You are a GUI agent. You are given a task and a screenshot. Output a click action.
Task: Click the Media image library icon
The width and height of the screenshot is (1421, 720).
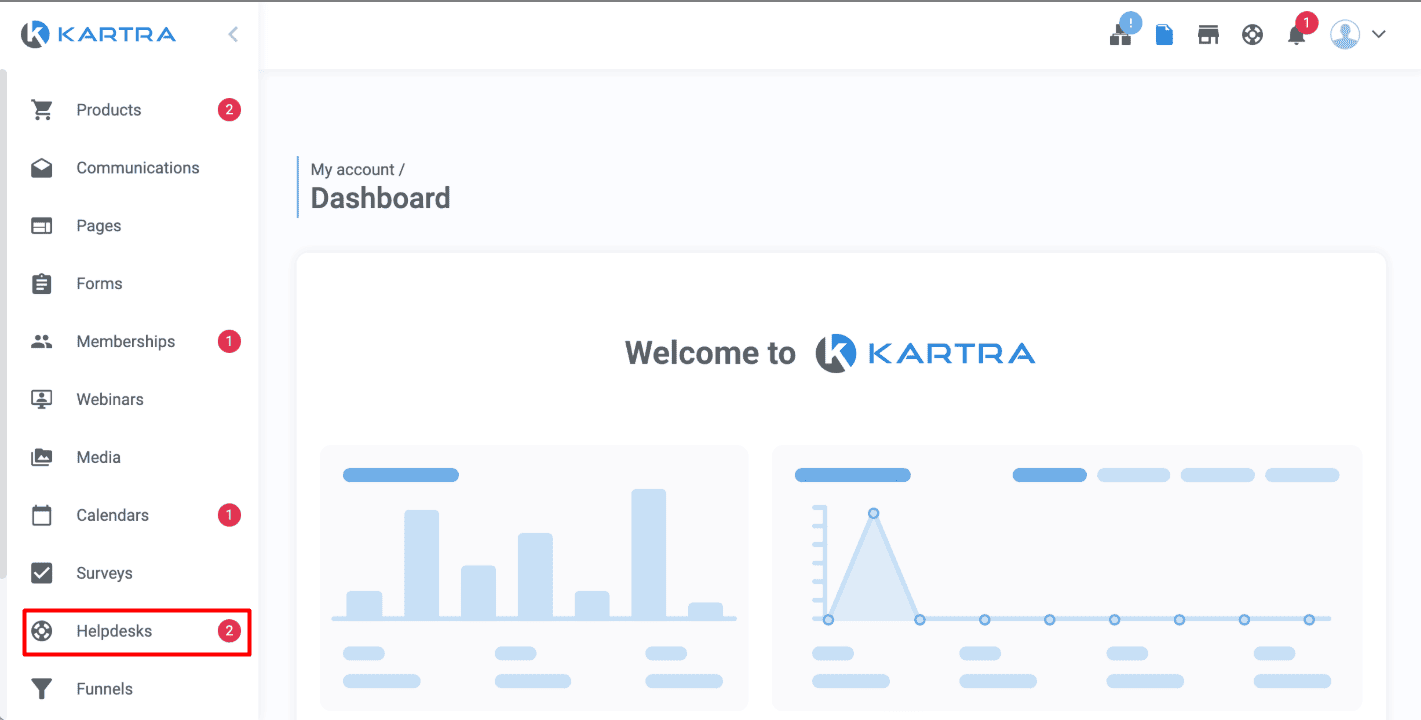pyautogui.click(x=41, y=458)
